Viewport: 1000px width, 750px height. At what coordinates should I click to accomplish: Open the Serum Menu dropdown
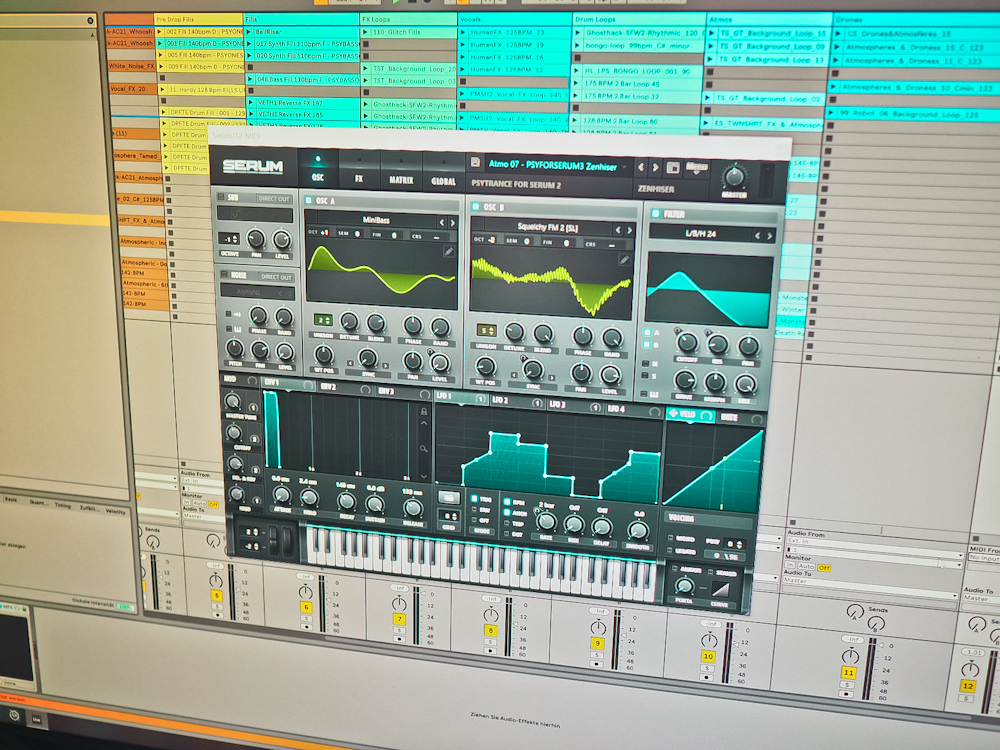696,168
